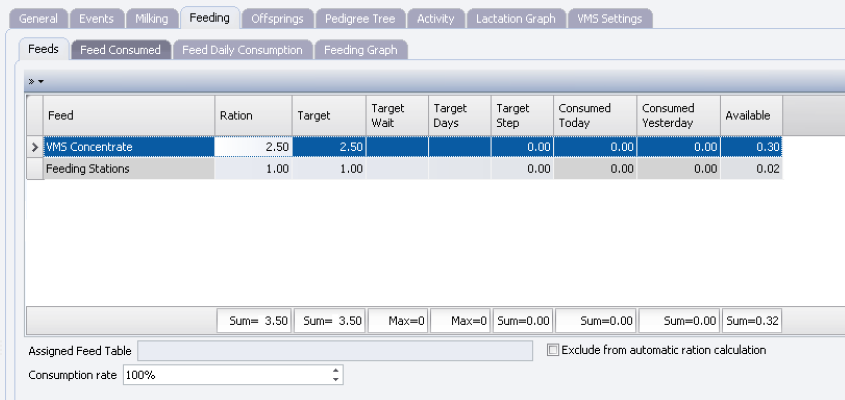The height and width of the screenshot is (400, 845).
Task: Edit the VMS Concentrate ration cell
Action: tap(253, 147)
